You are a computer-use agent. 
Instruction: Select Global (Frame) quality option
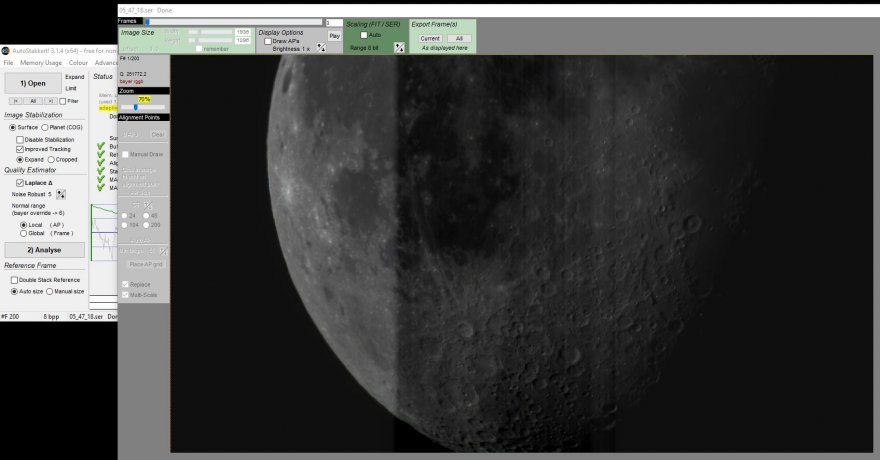(24, 233)
